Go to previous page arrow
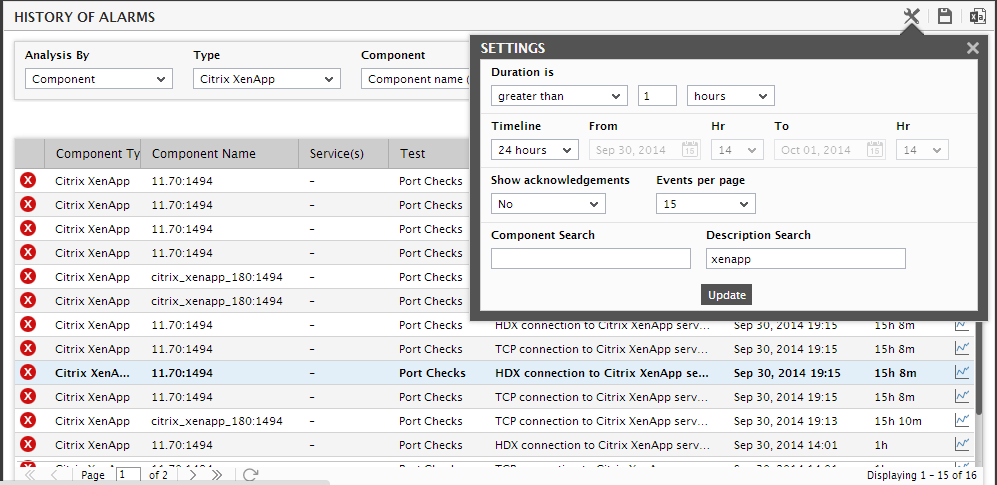The height and width of the screenshot is (485, 997). click(55, 475)
